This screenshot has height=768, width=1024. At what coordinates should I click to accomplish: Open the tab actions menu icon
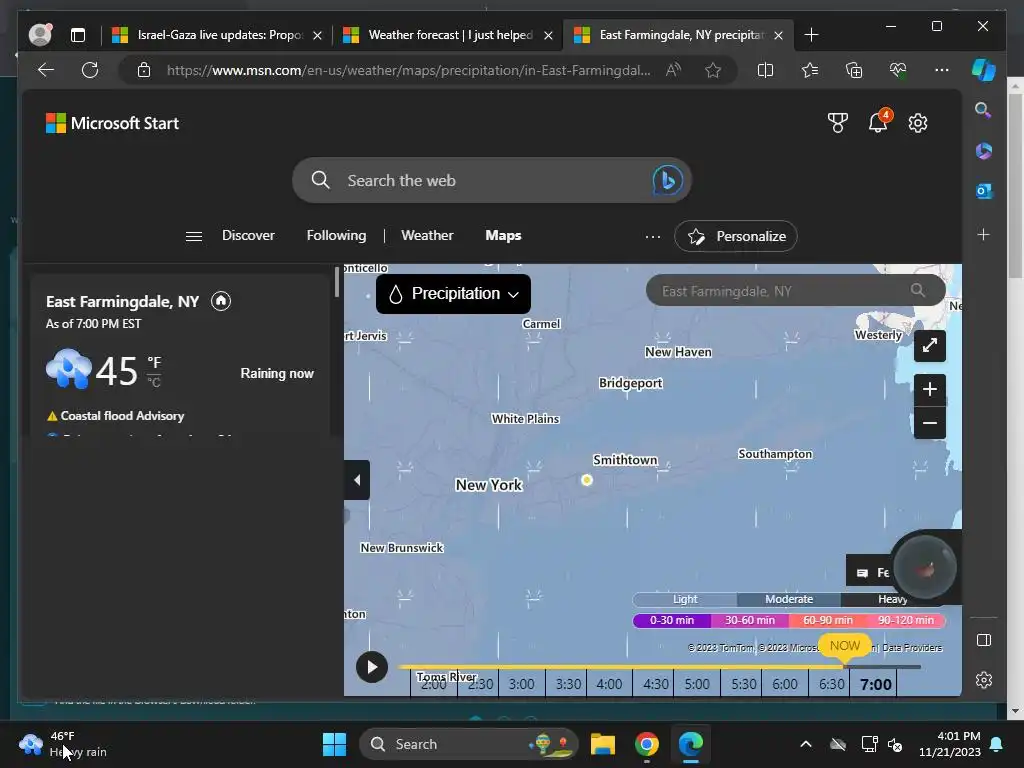click(78, 35)
